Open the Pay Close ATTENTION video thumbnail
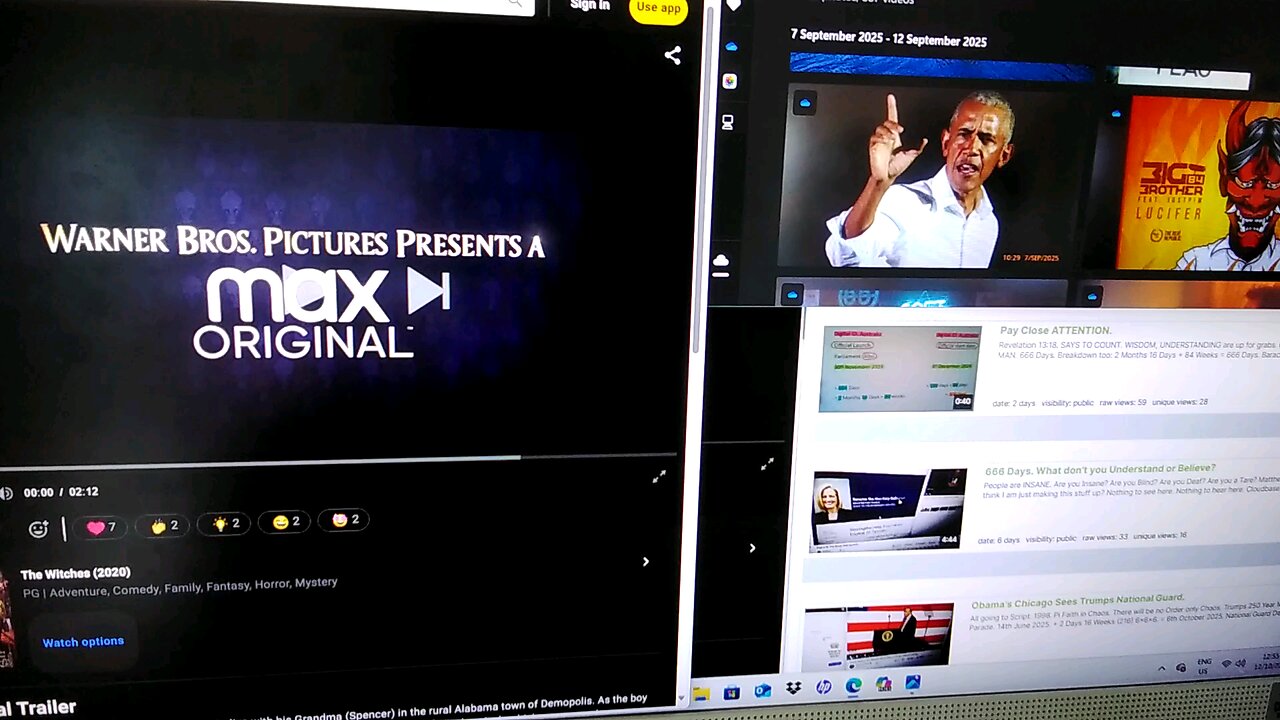The width and height of the screenshot is (1280, 720). pyautogui.click(x=899, y=368)
